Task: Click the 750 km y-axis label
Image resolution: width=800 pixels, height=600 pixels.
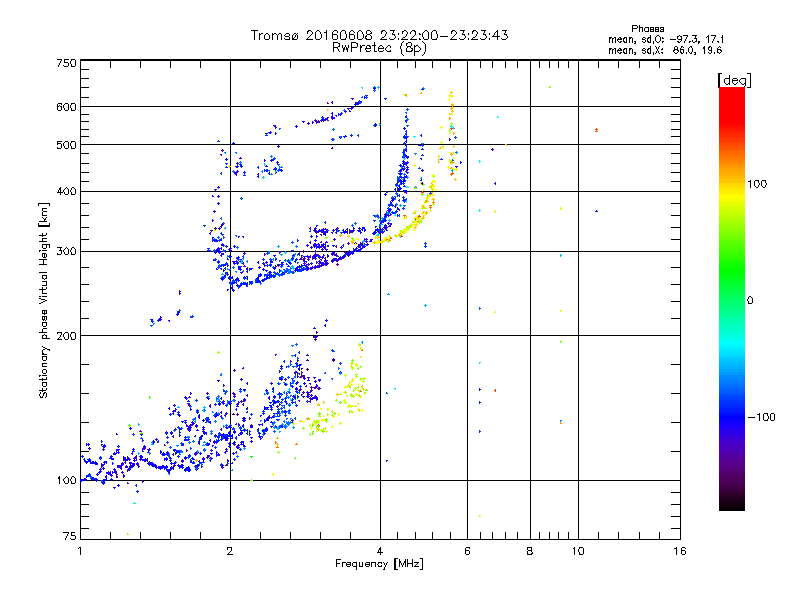Action: 66,63
